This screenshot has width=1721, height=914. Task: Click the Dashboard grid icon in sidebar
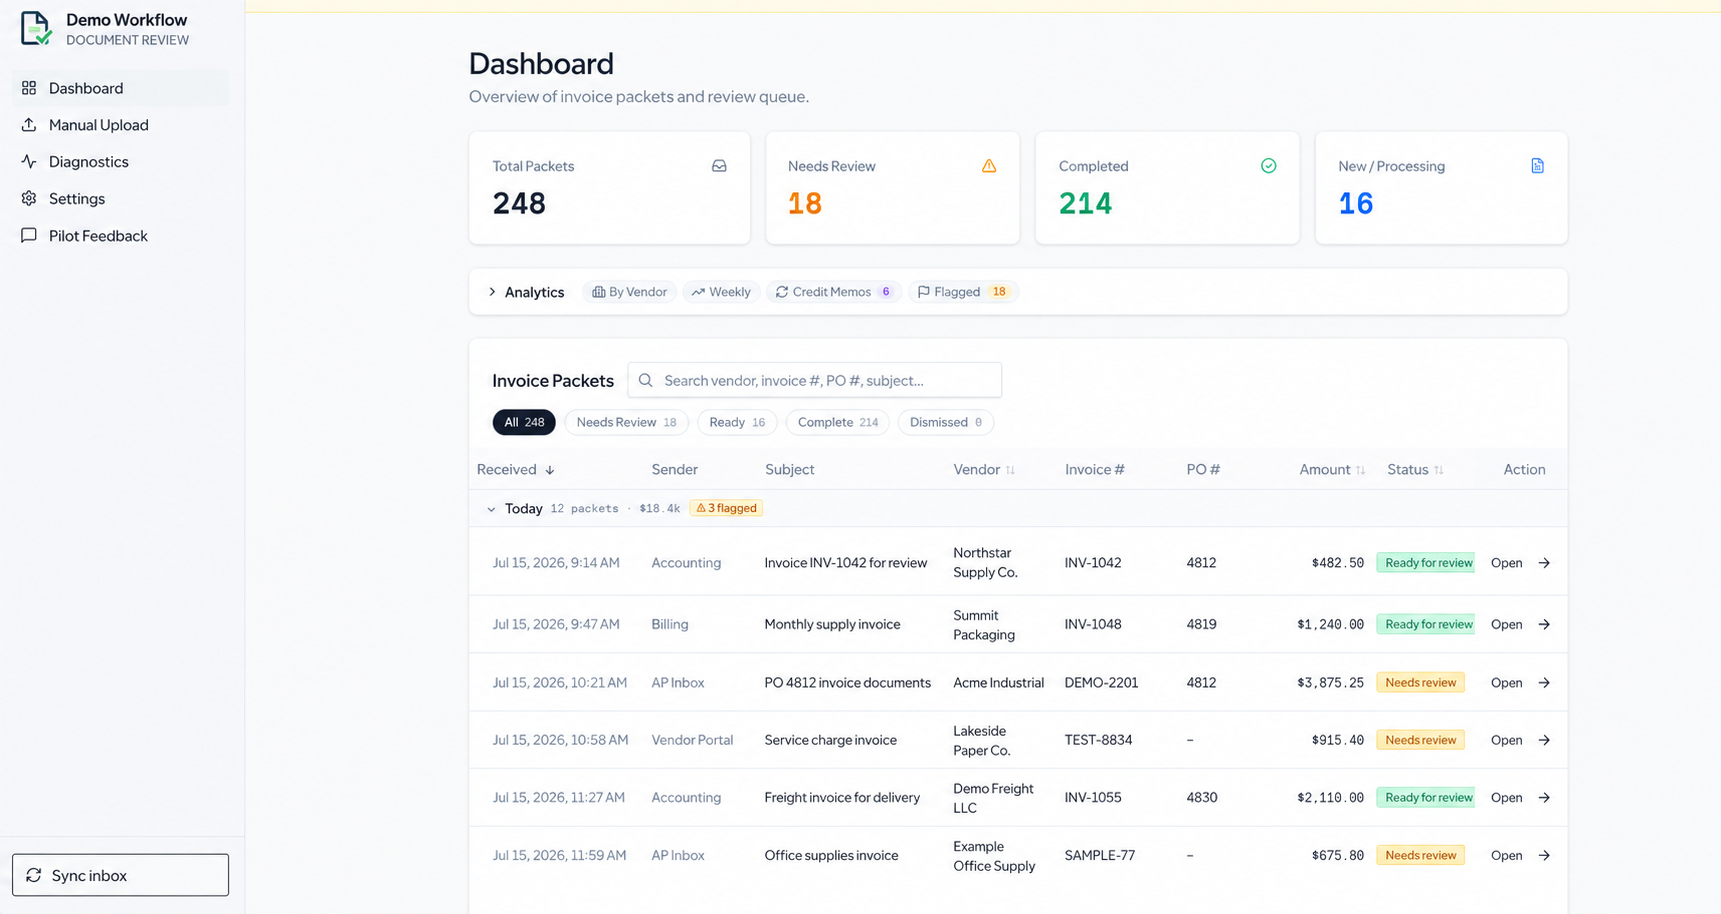pos(29,88)
